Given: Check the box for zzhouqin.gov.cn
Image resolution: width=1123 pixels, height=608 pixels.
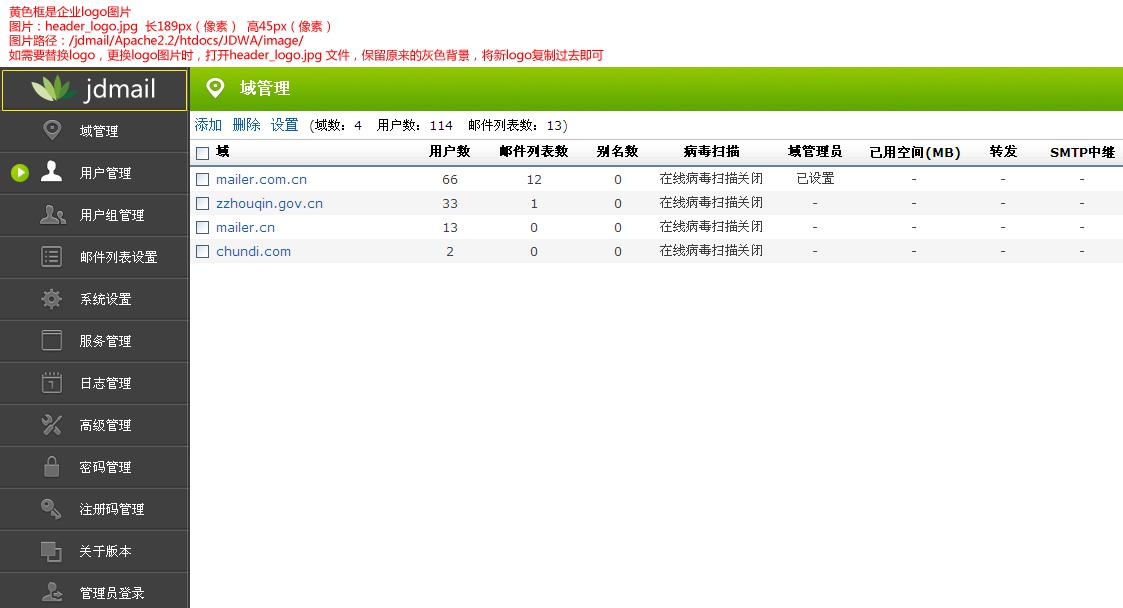Looking at the screenshot, I should pos(203,203).
